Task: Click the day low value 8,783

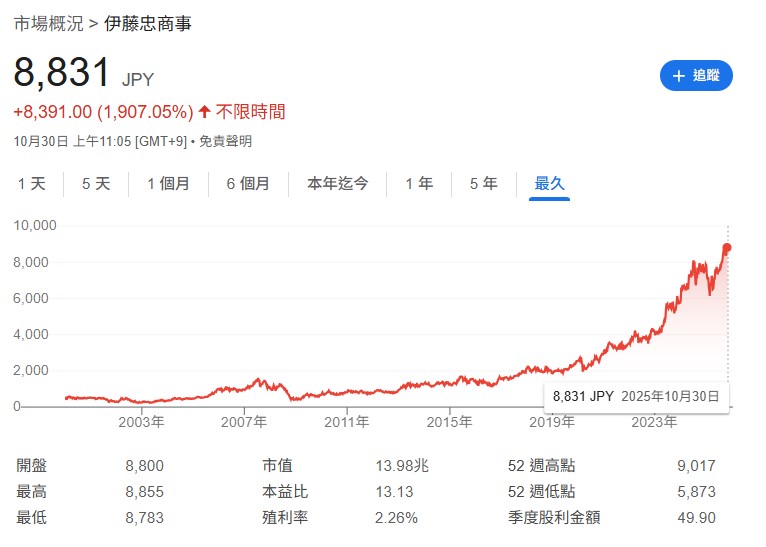Action: tap(145, 518)
